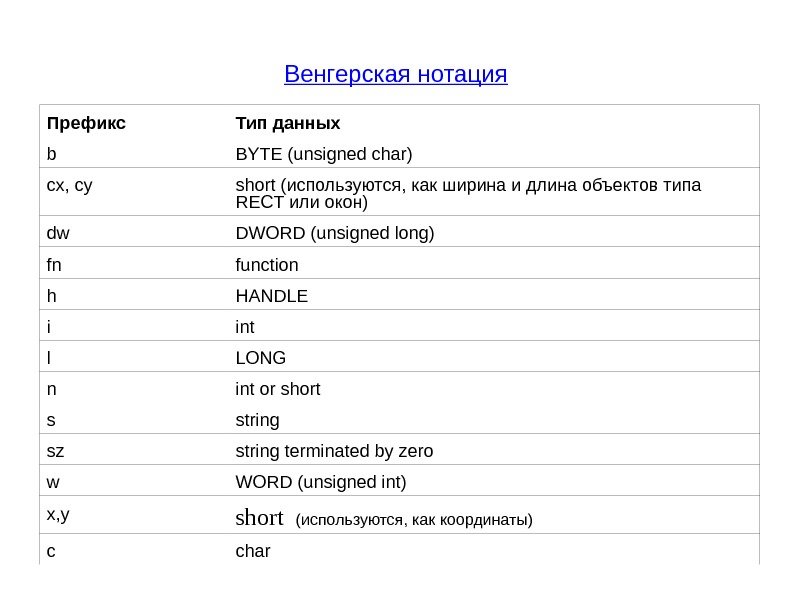The width and height of the screenshot is (794, 595).
Task: Select the fn prefix cell
Action: [56, 265]
